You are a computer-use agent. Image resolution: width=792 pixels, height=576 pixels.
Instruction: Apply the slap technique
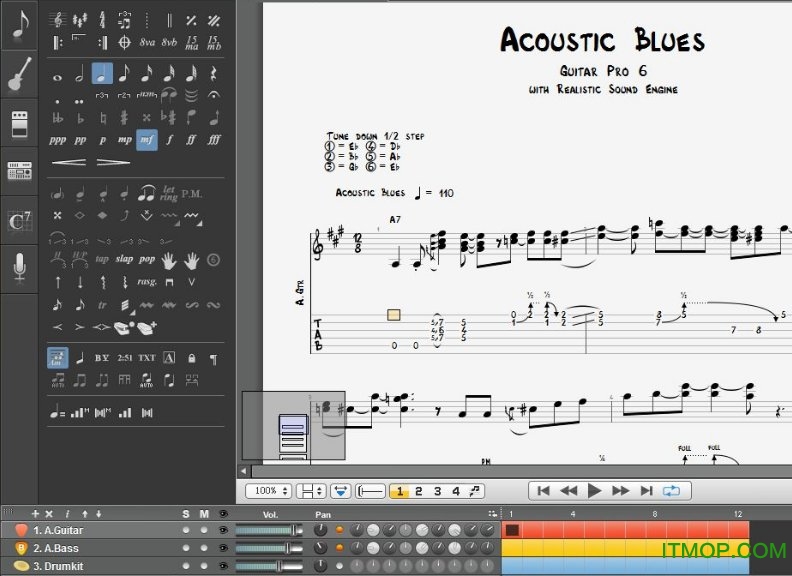124,259
